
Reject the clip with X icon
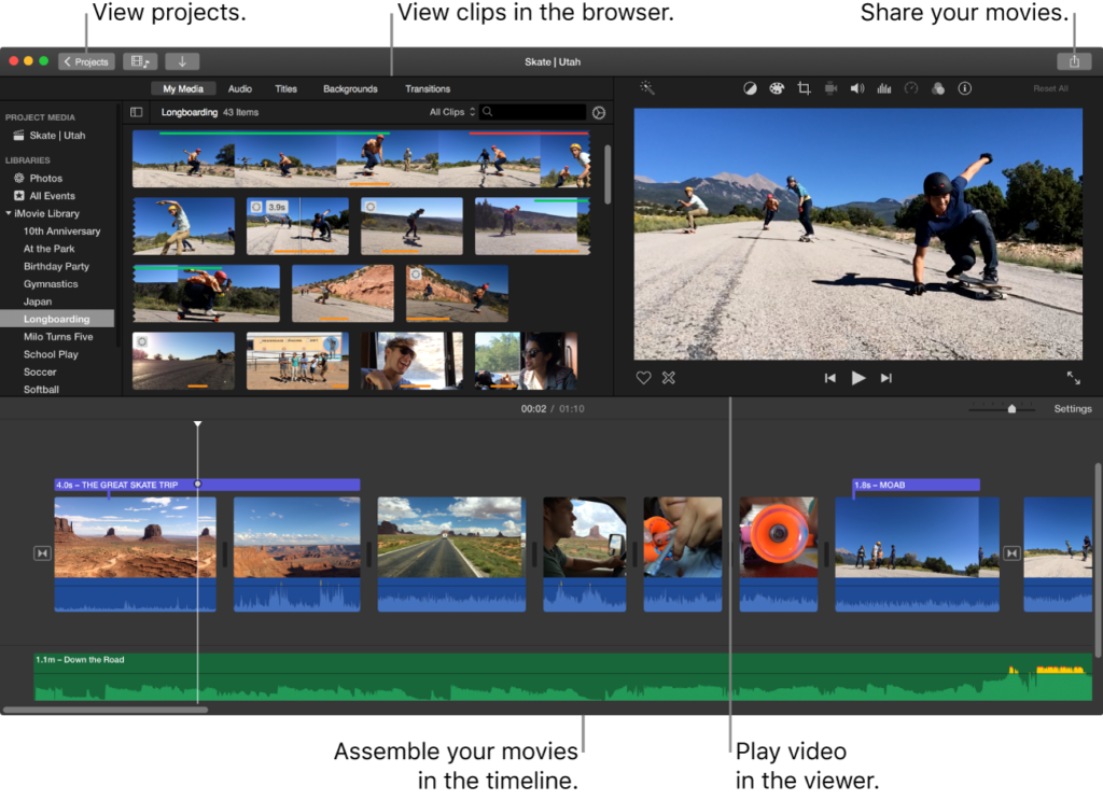click(x=668, y=378)
